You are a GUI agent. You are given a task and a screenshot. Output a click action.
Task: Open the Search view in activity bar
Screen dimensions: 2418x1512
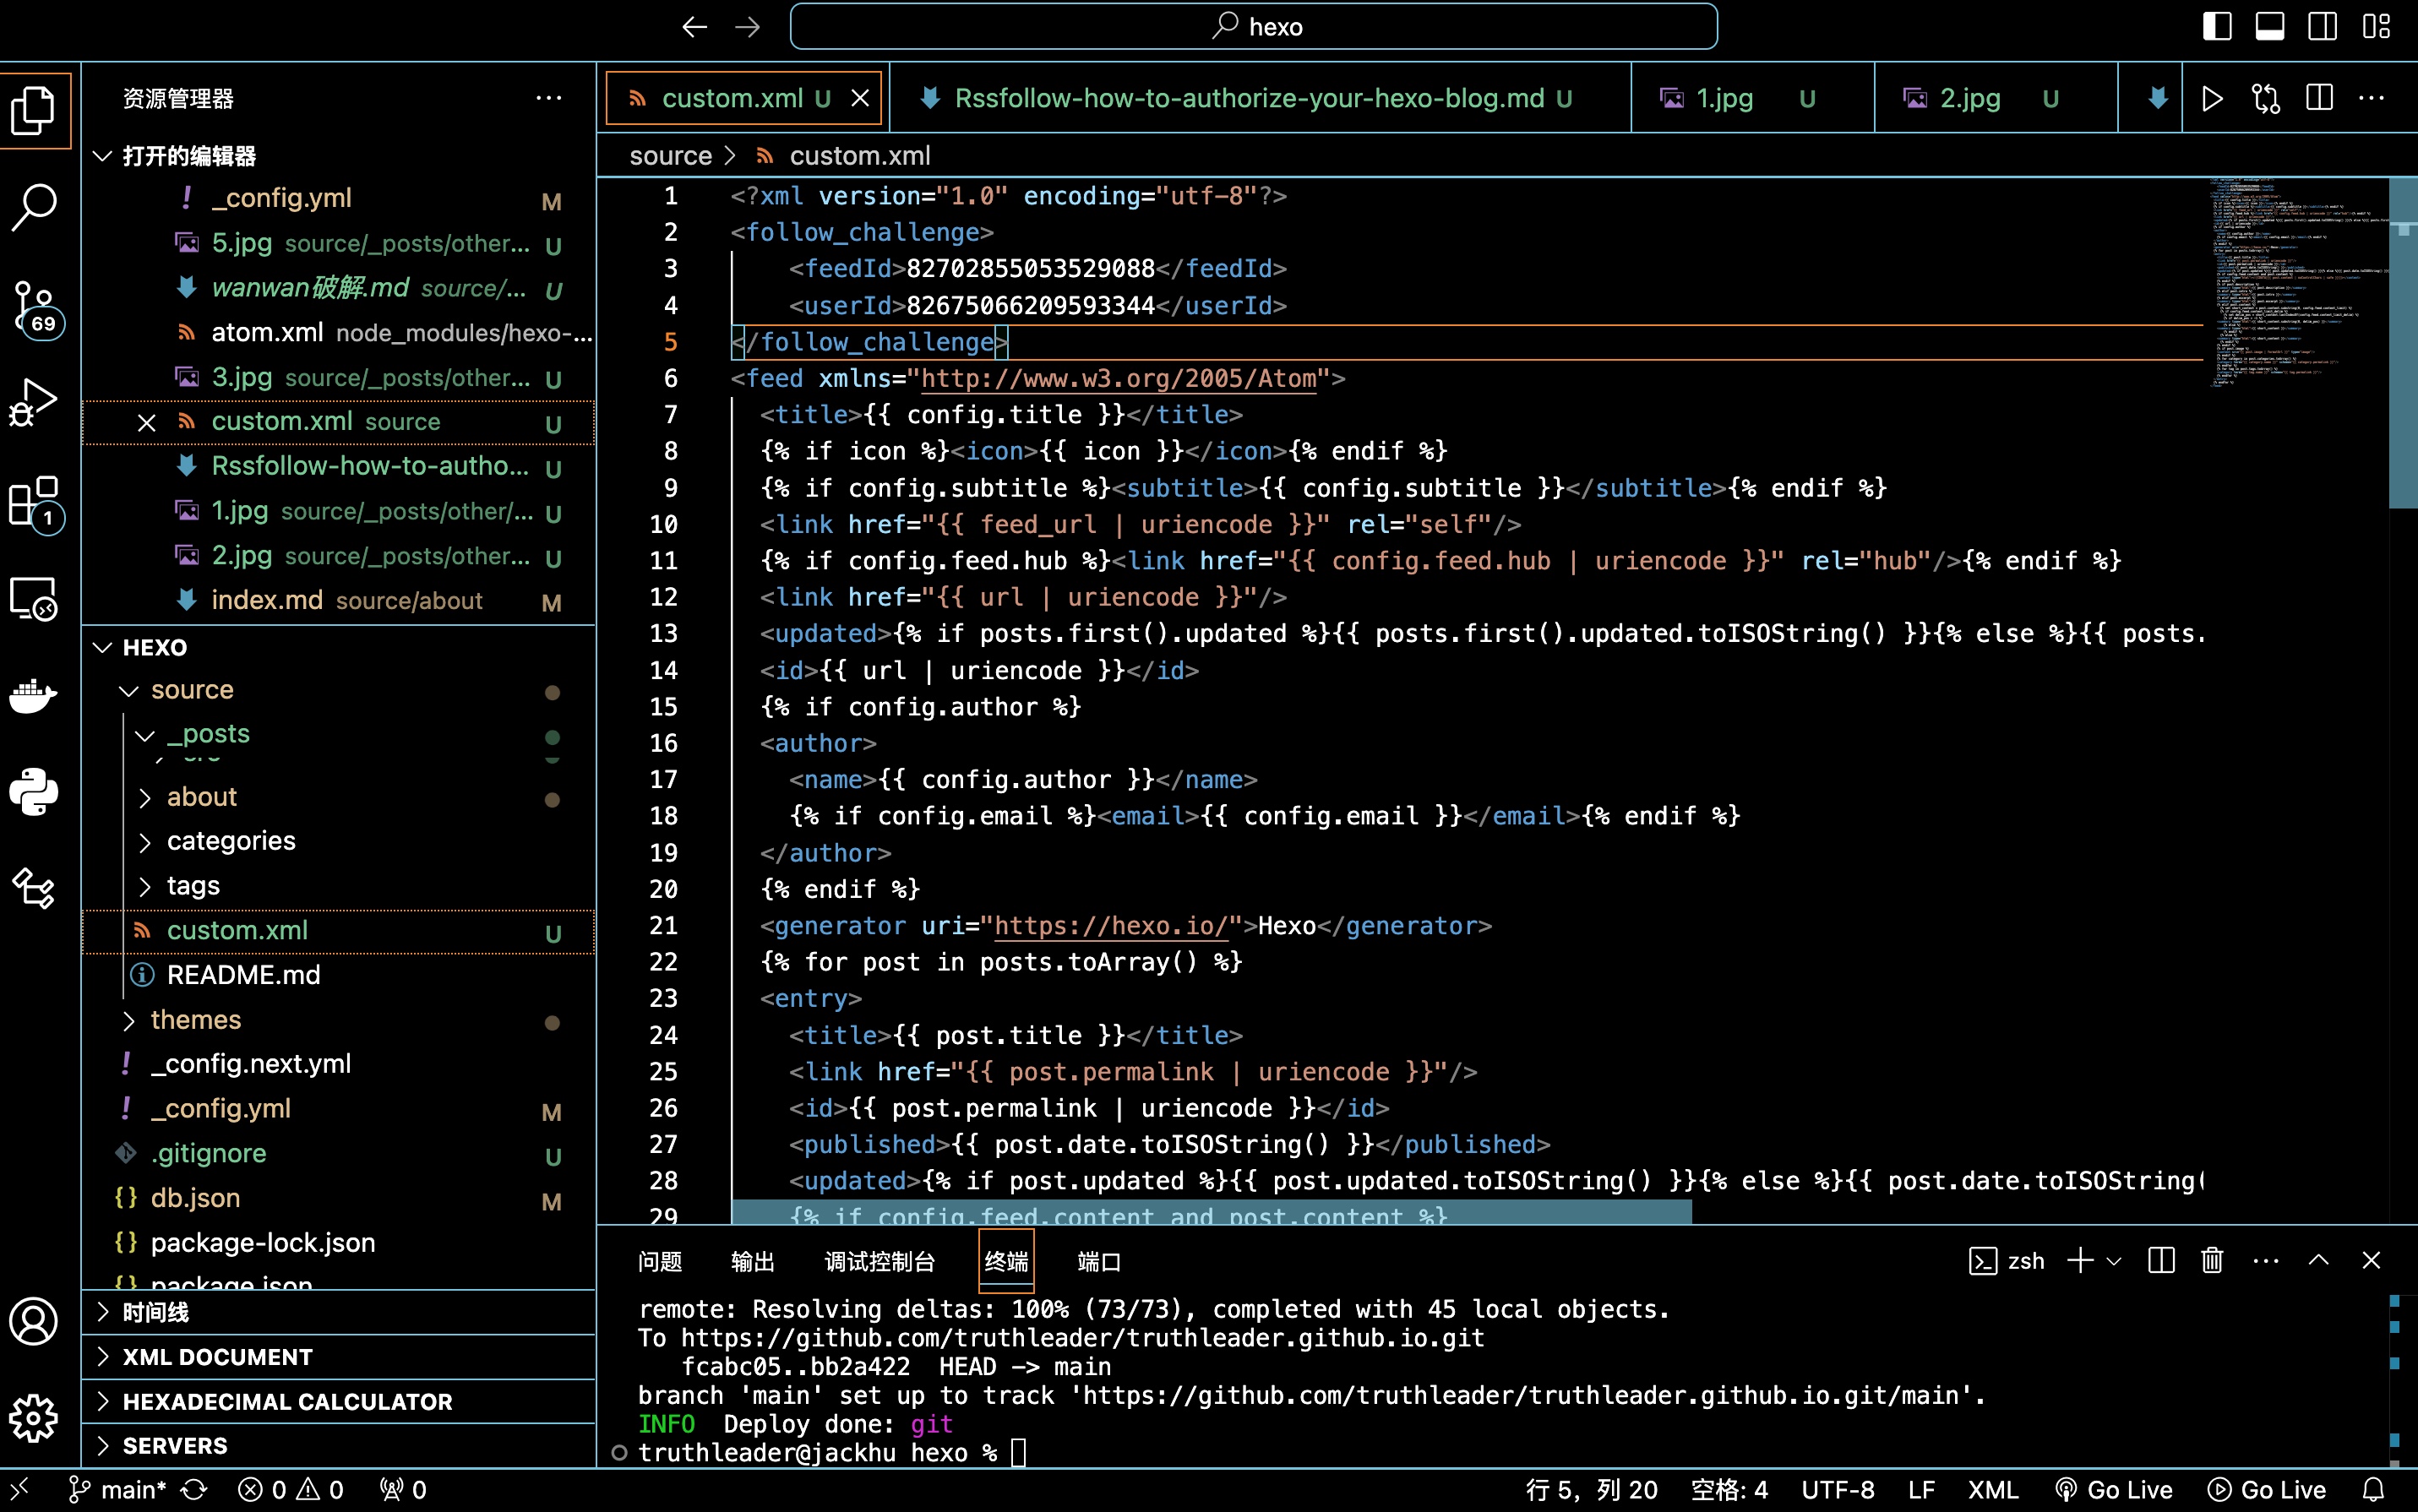34,207
